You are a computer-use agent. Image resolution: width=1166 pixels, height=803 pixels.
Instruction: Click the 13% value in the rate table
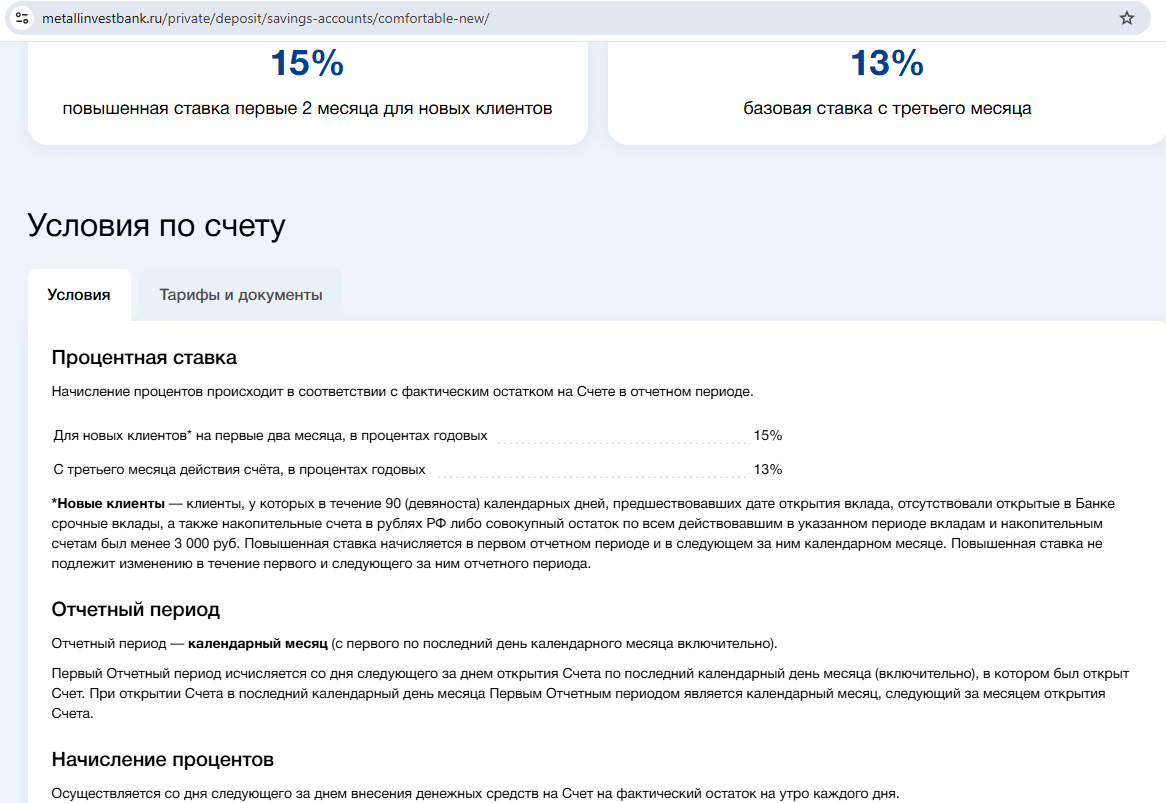click(768, 470)
